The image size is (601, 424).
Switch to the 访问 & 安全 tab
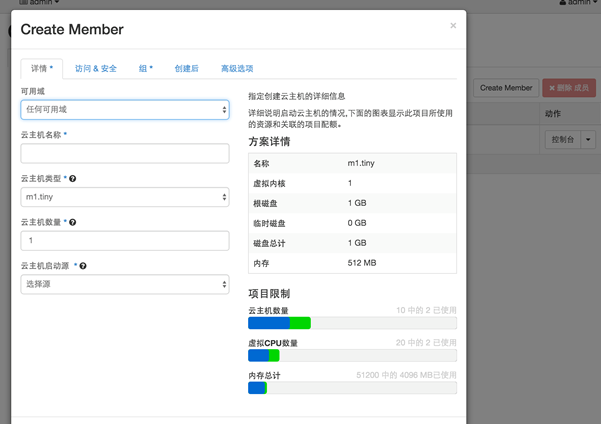[95, 69]
